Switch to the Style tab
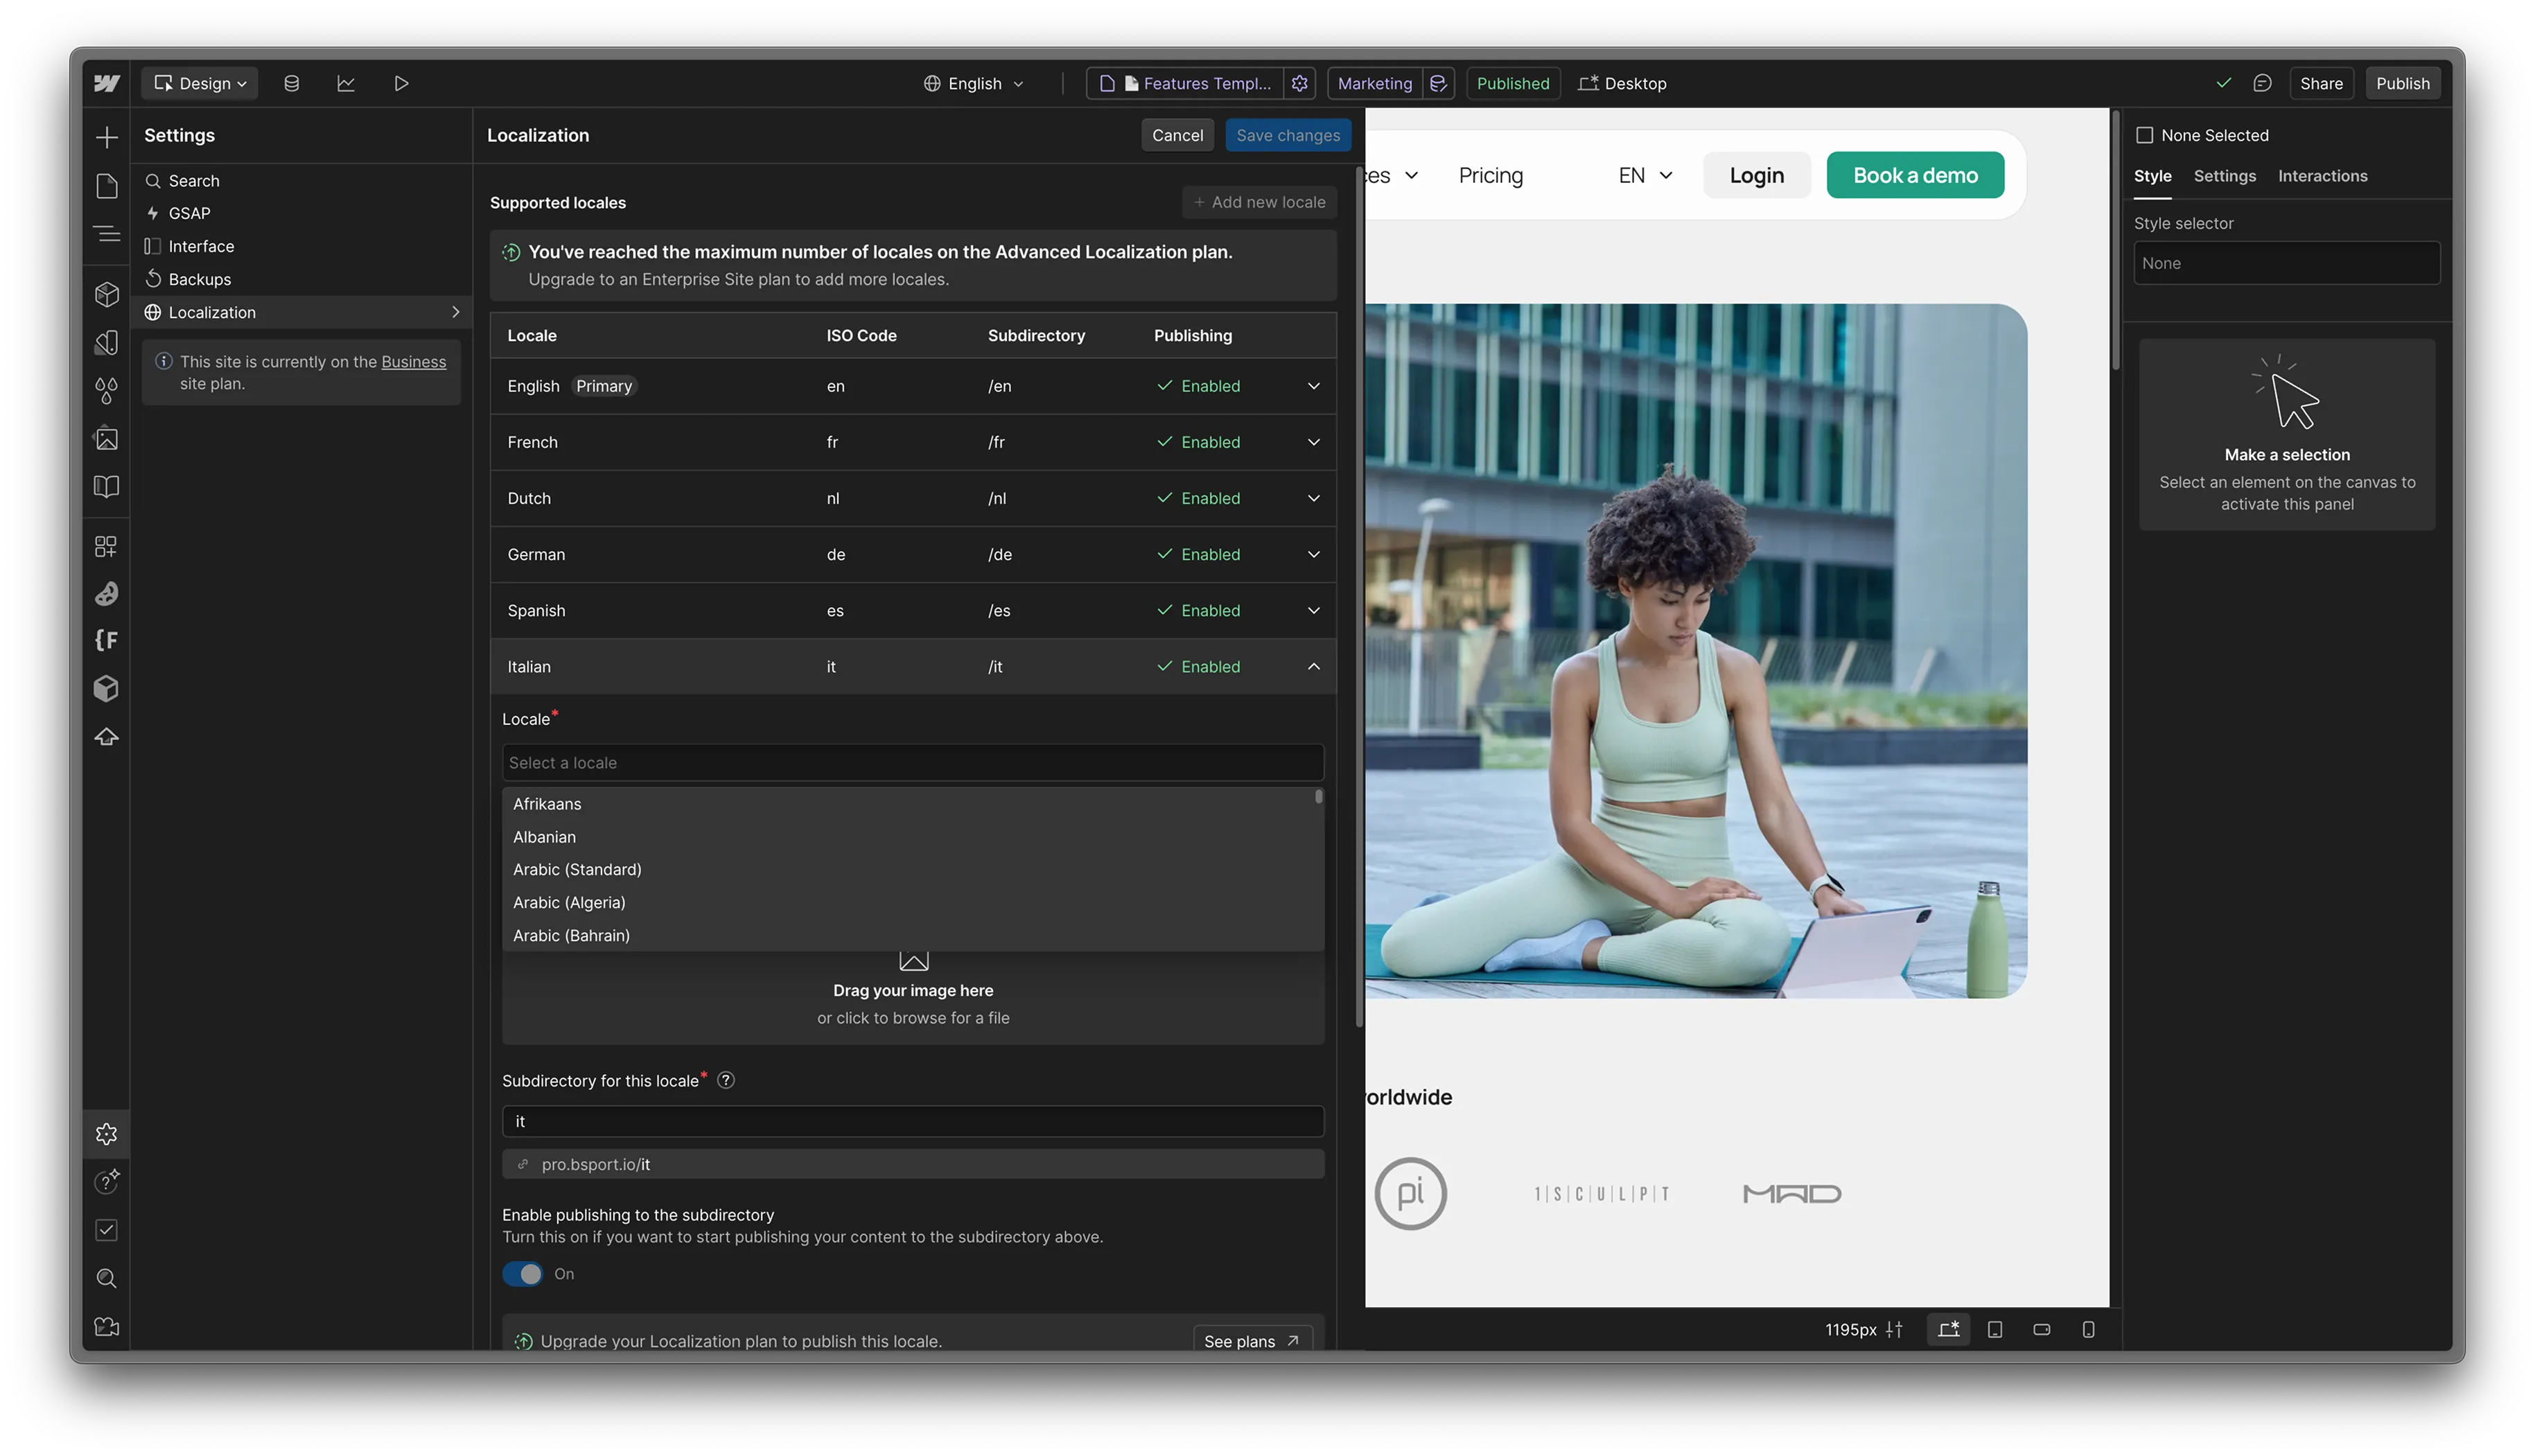2535x1456 pixels. coord(2152,176)
